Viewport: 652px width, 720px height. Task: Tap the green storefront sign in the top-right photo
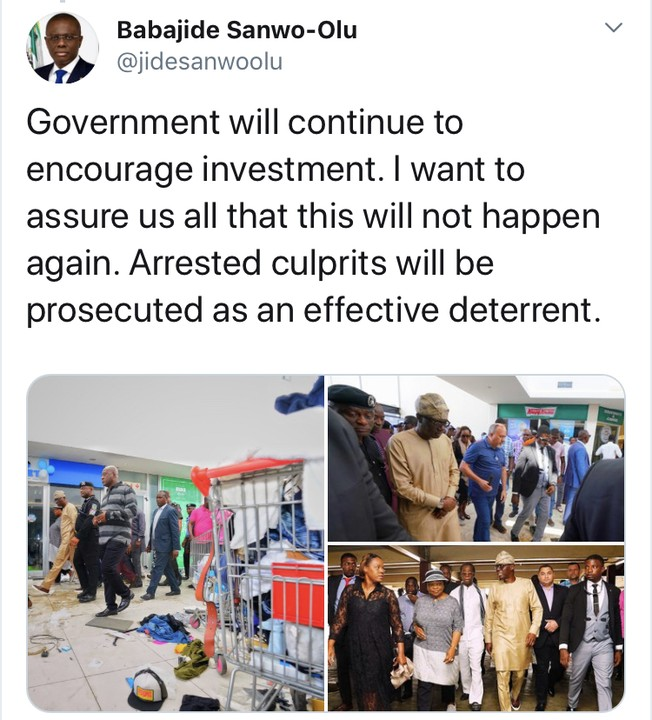[x=543, y=412]
